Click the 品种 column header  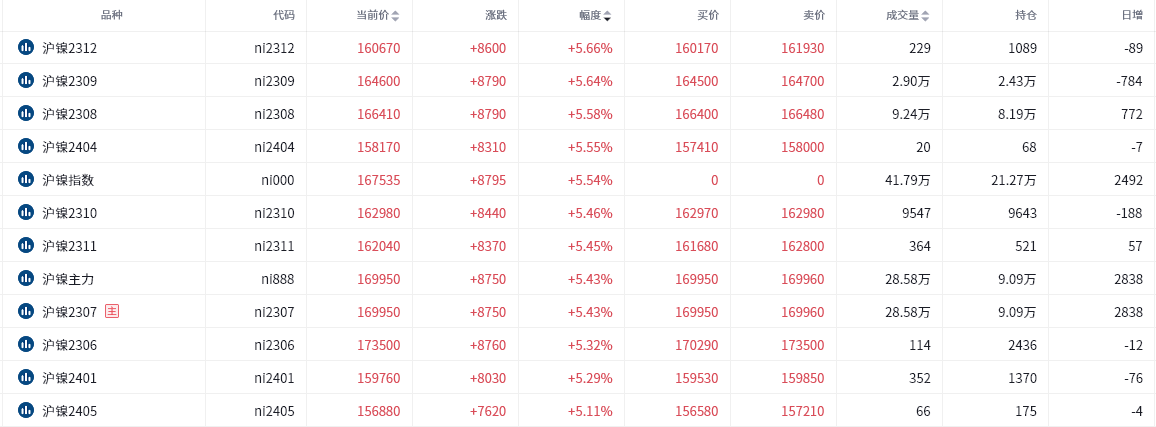111,15
